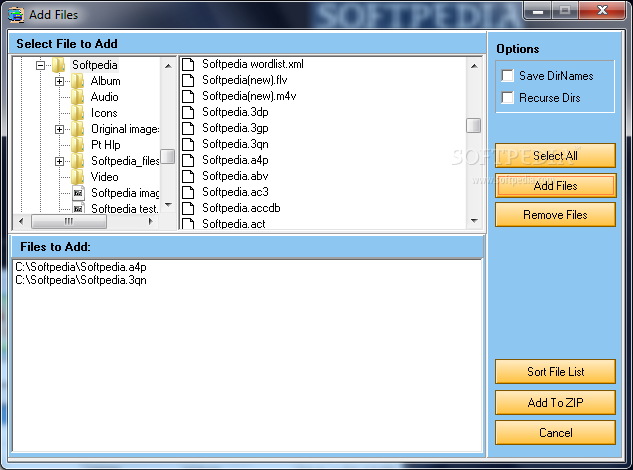Select Softpedia.accdb file name

[x=241, y=208]
